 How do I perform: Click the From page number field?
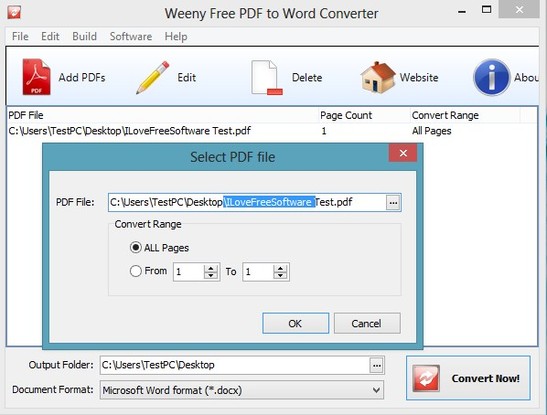click(189, 272)
